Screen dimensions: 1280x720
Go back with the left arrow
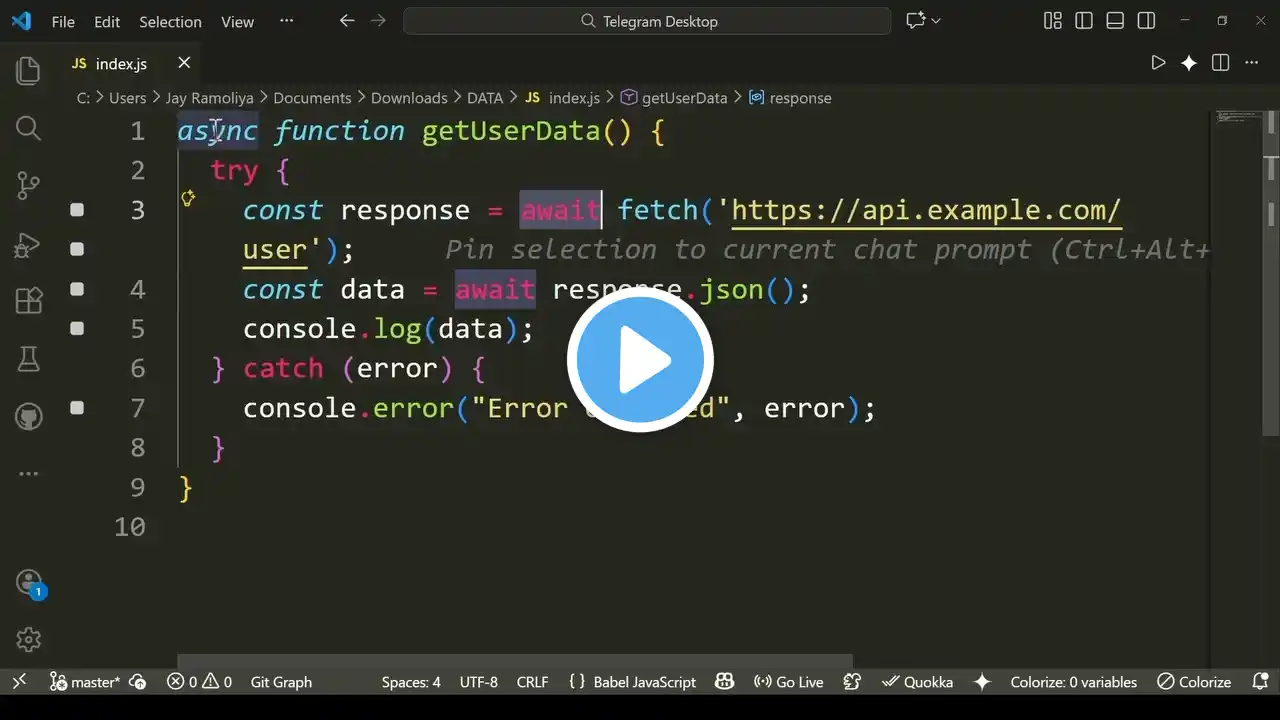tap(347, 21)
